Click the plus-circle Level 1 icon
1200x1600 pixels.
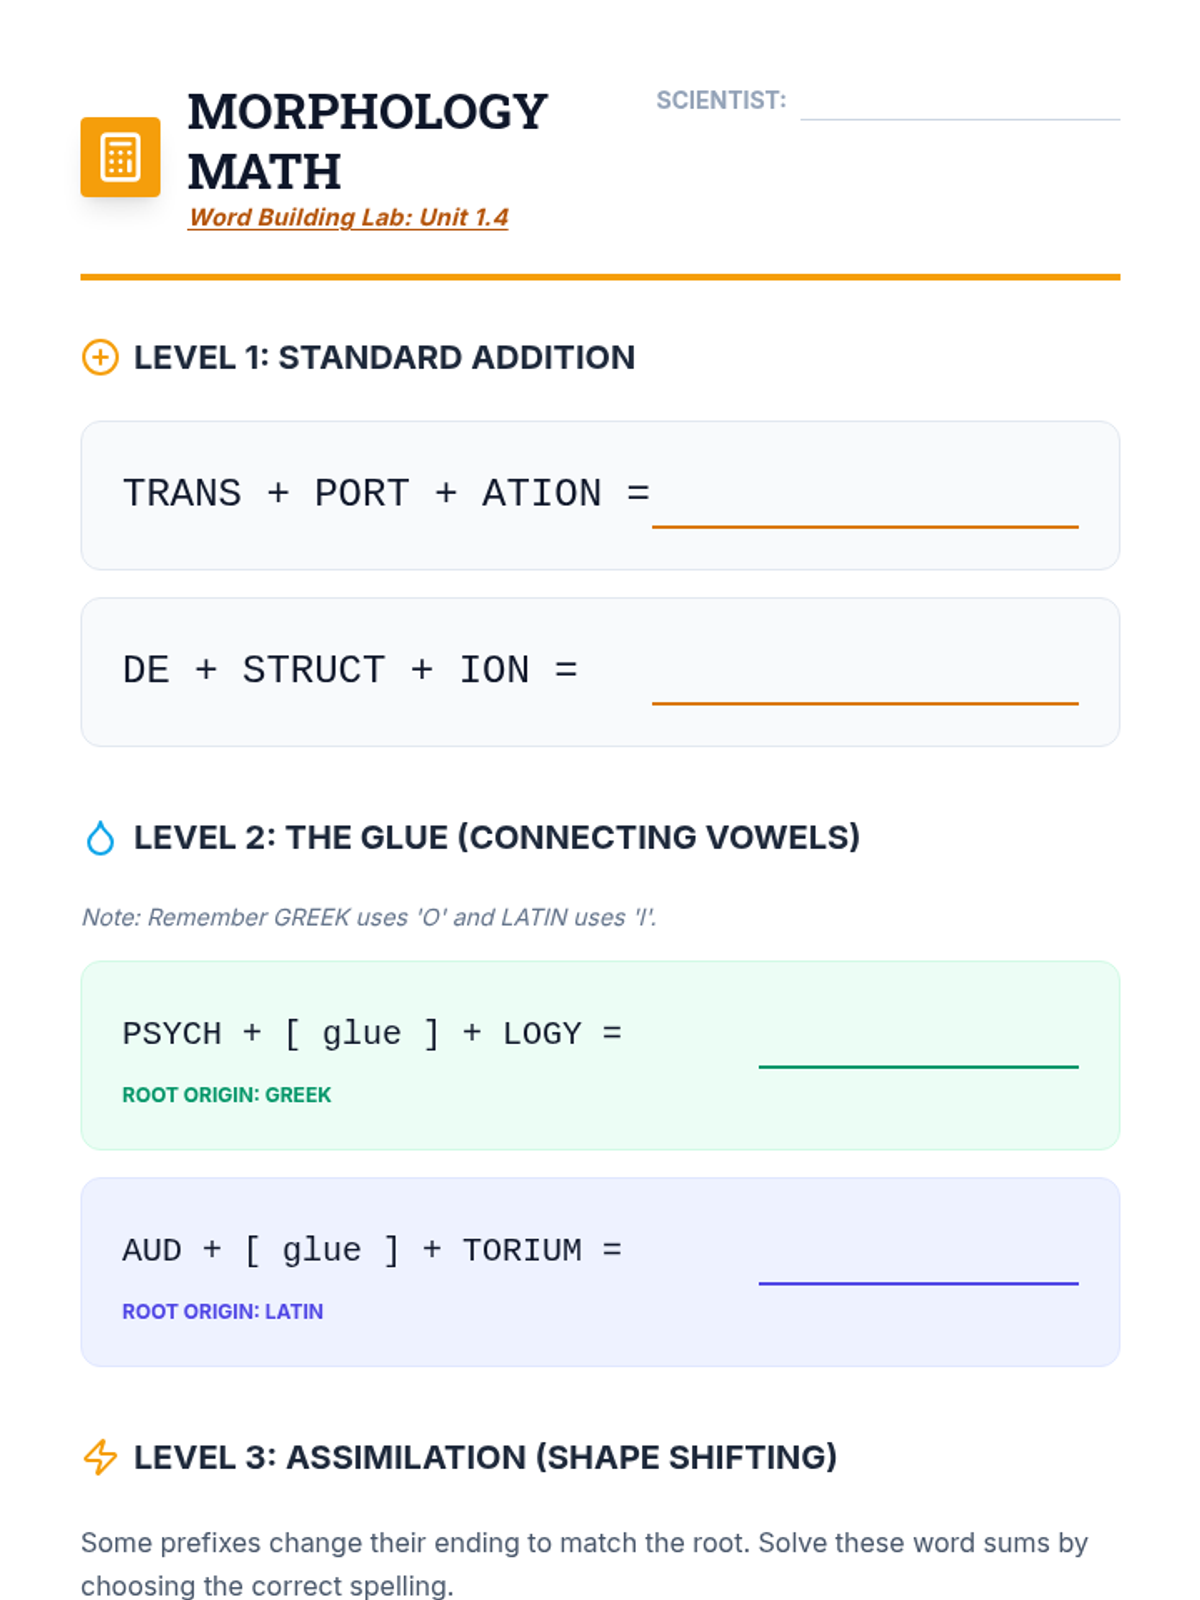coord(100,357)
